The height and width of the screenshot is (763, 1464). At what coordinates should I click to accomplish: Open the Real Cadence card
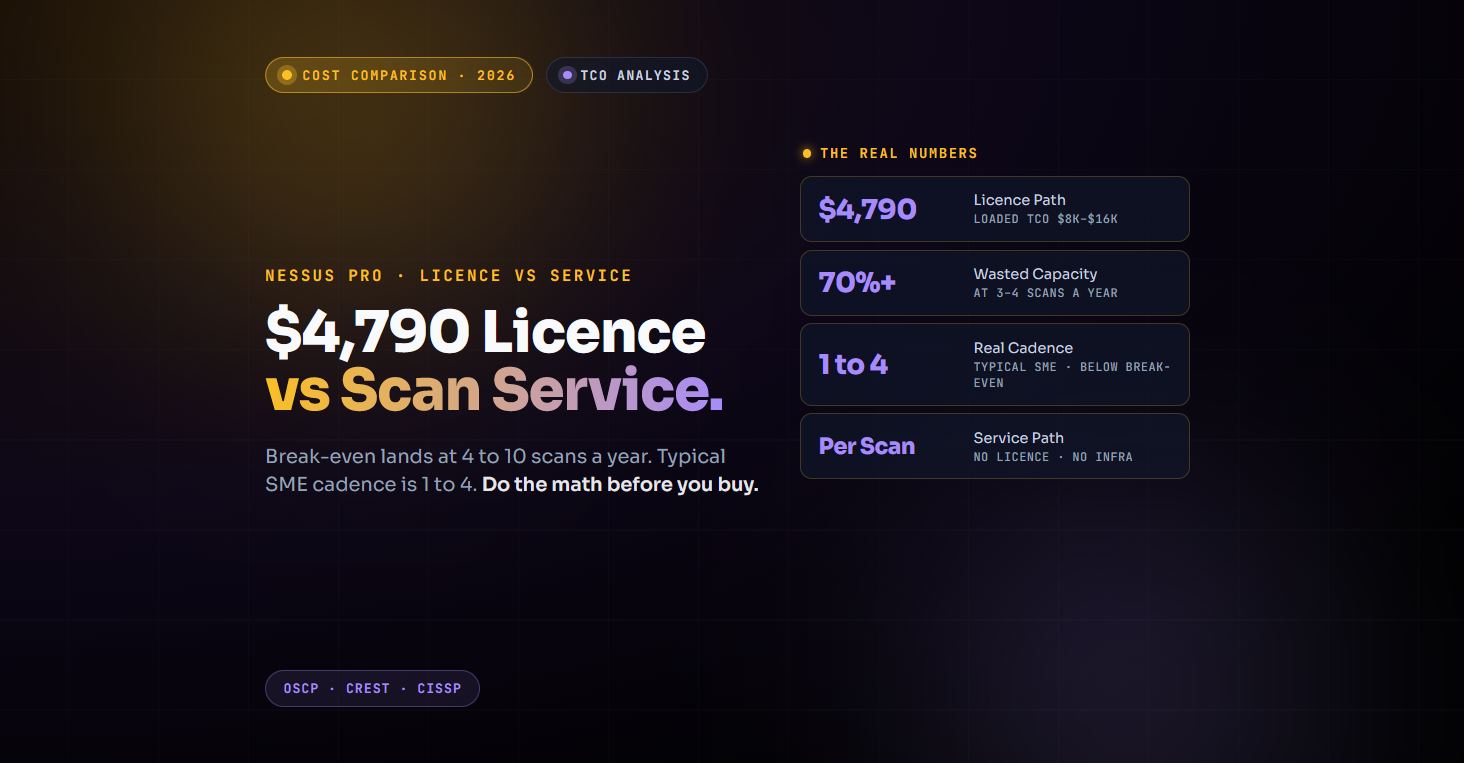pyautogui.click(x=994, y=364)
